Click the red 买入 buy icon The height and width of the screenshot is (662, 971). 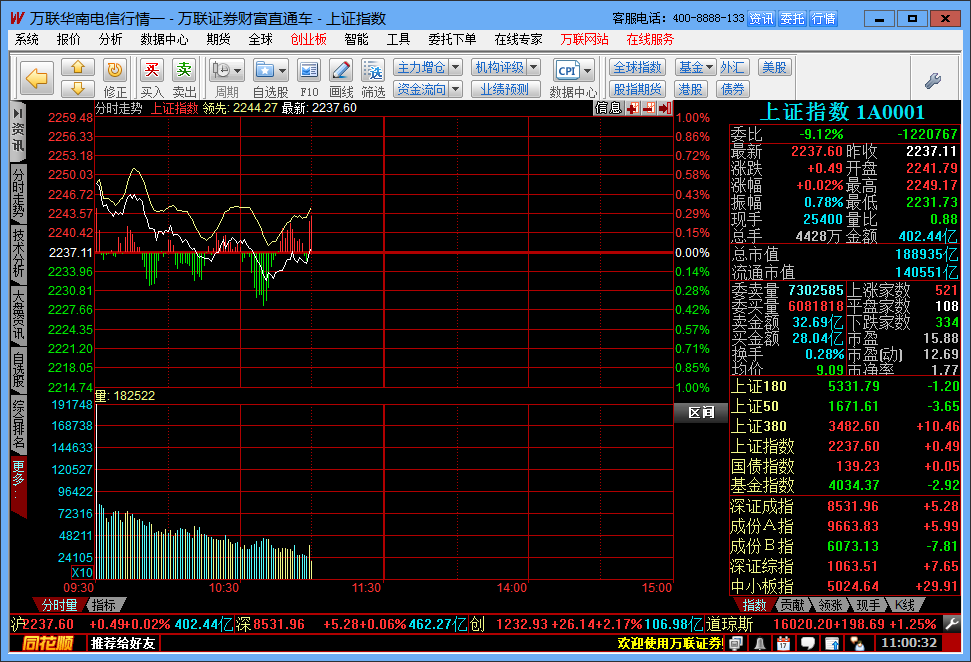152,70
